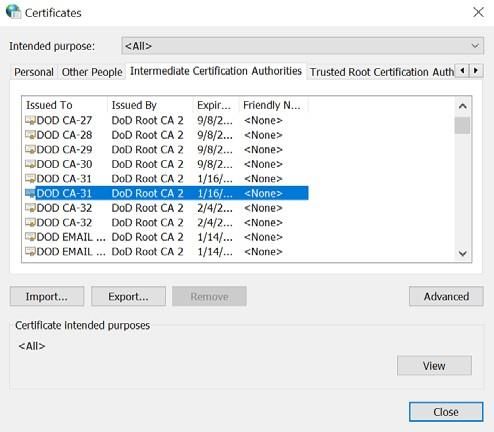Click the list scroll down arrow
The image size is (494, 432).
point(463,253)
